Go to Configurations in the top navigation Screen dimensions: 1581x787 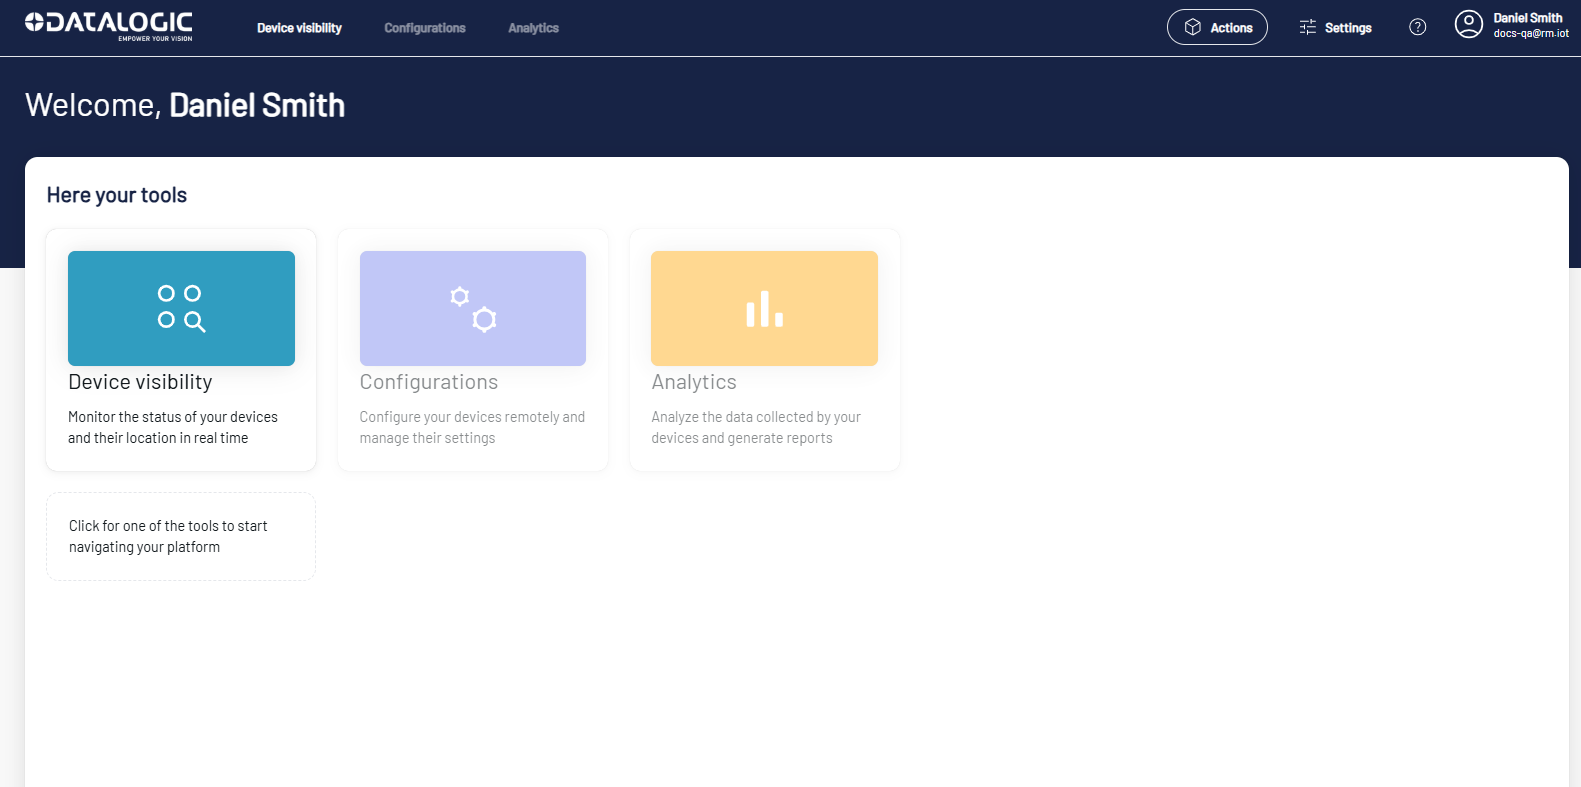point(425,28)
